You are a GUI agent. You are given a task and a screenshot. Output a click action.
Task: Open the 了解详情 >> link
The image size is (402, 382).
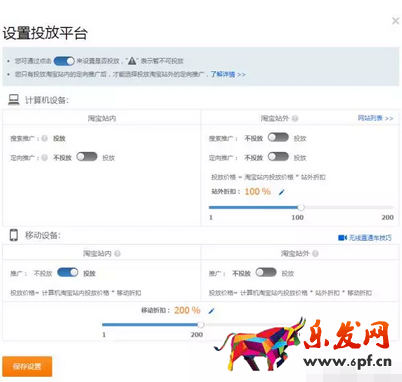[x=228, y=74]
